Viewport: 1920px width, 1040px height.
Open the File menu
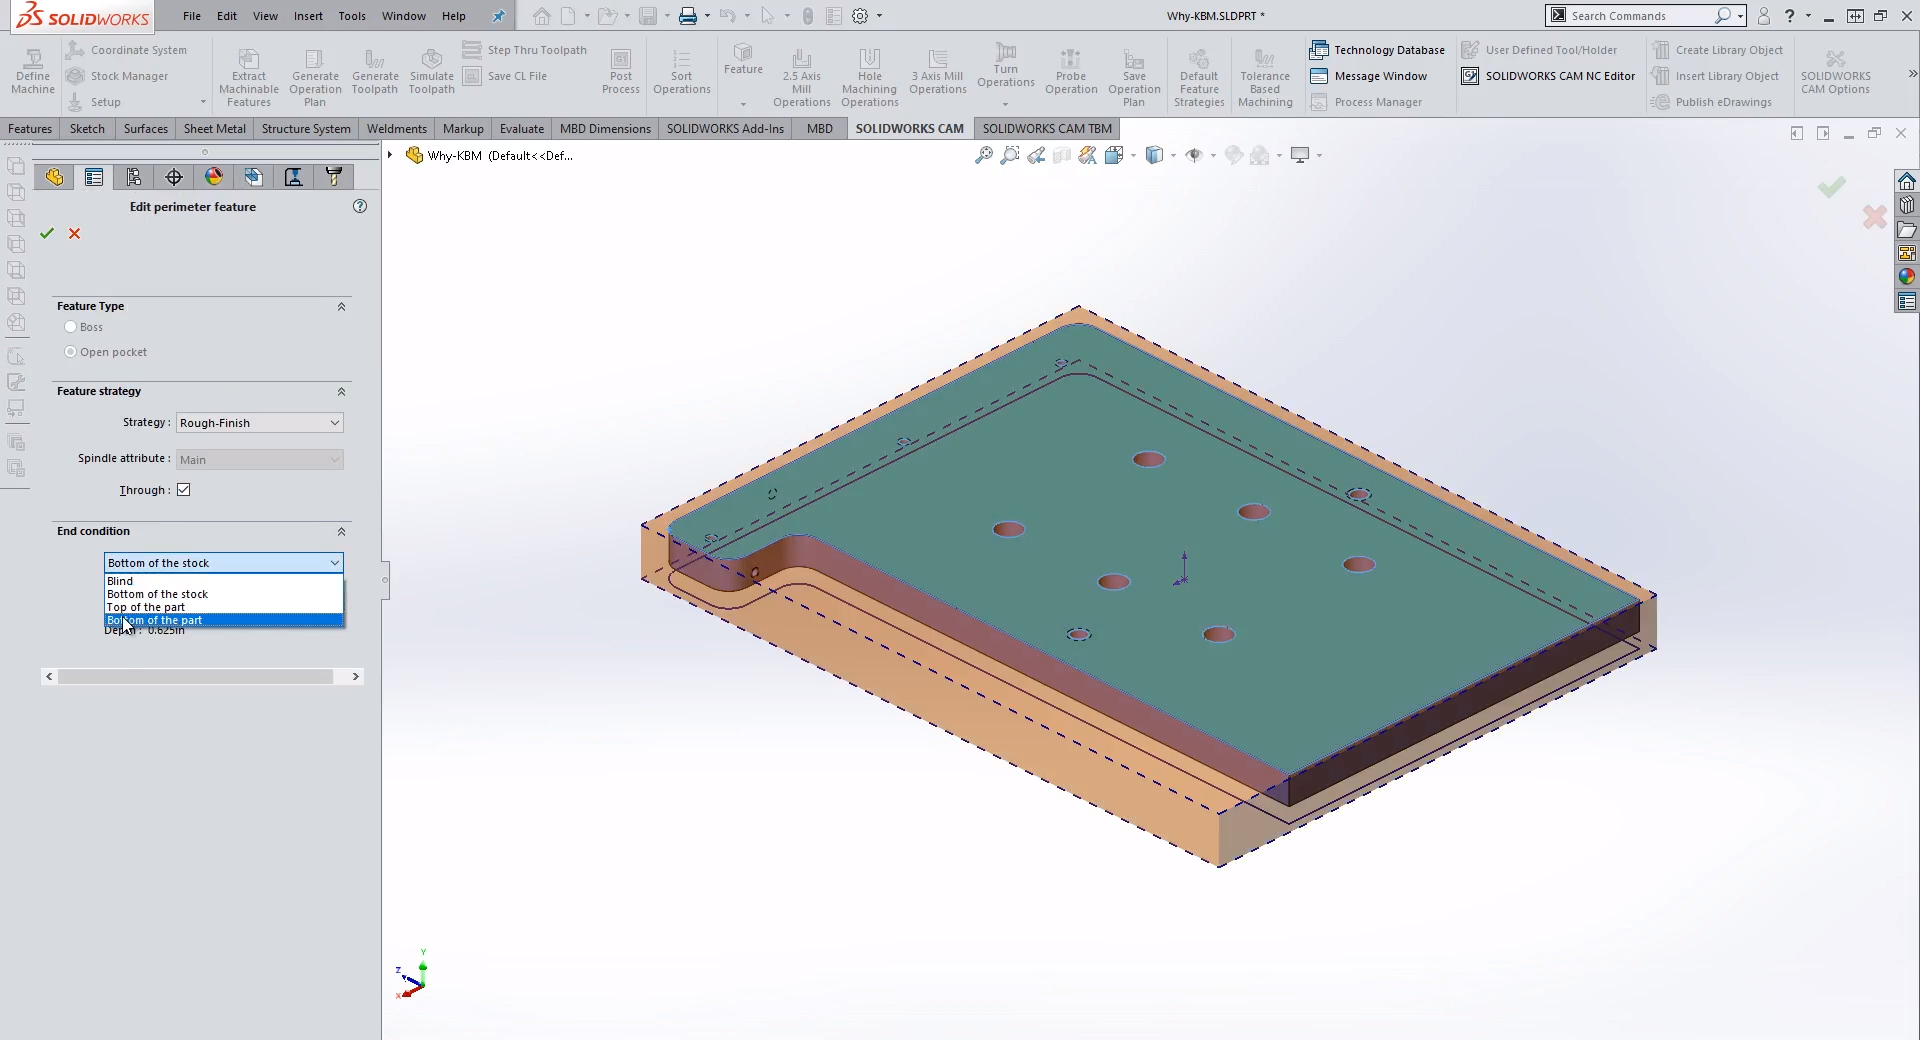192,16
